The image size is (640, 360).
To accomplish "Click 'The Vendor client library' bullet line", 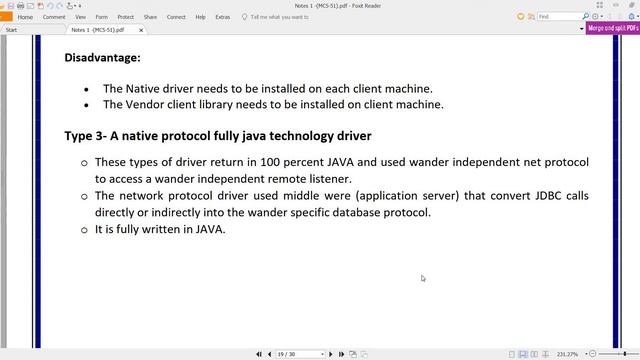I will coord(273,104).
